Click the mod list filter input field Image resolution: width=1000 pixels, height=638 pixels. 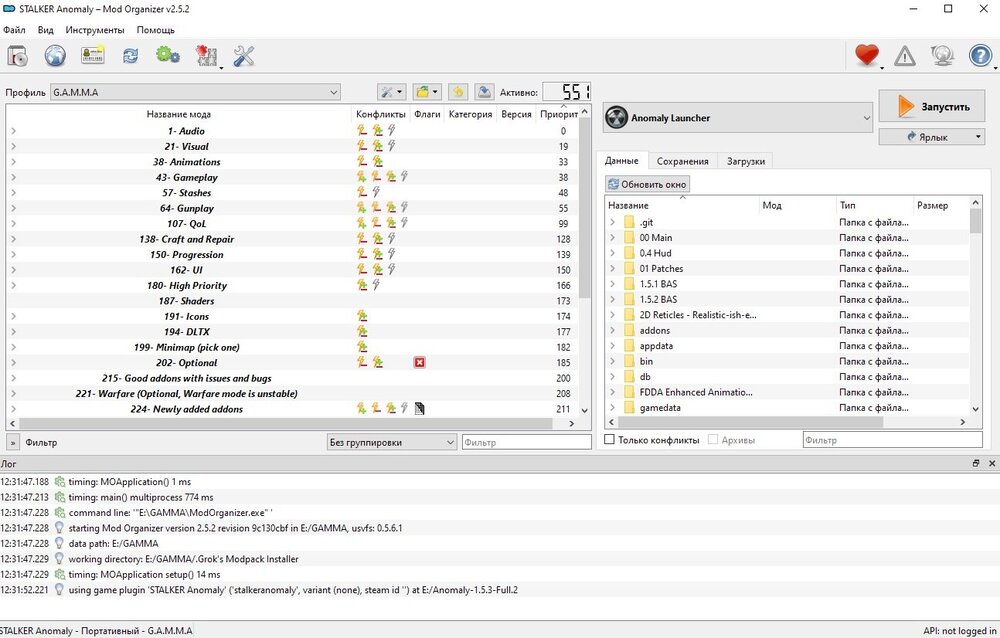coord(526,442)
